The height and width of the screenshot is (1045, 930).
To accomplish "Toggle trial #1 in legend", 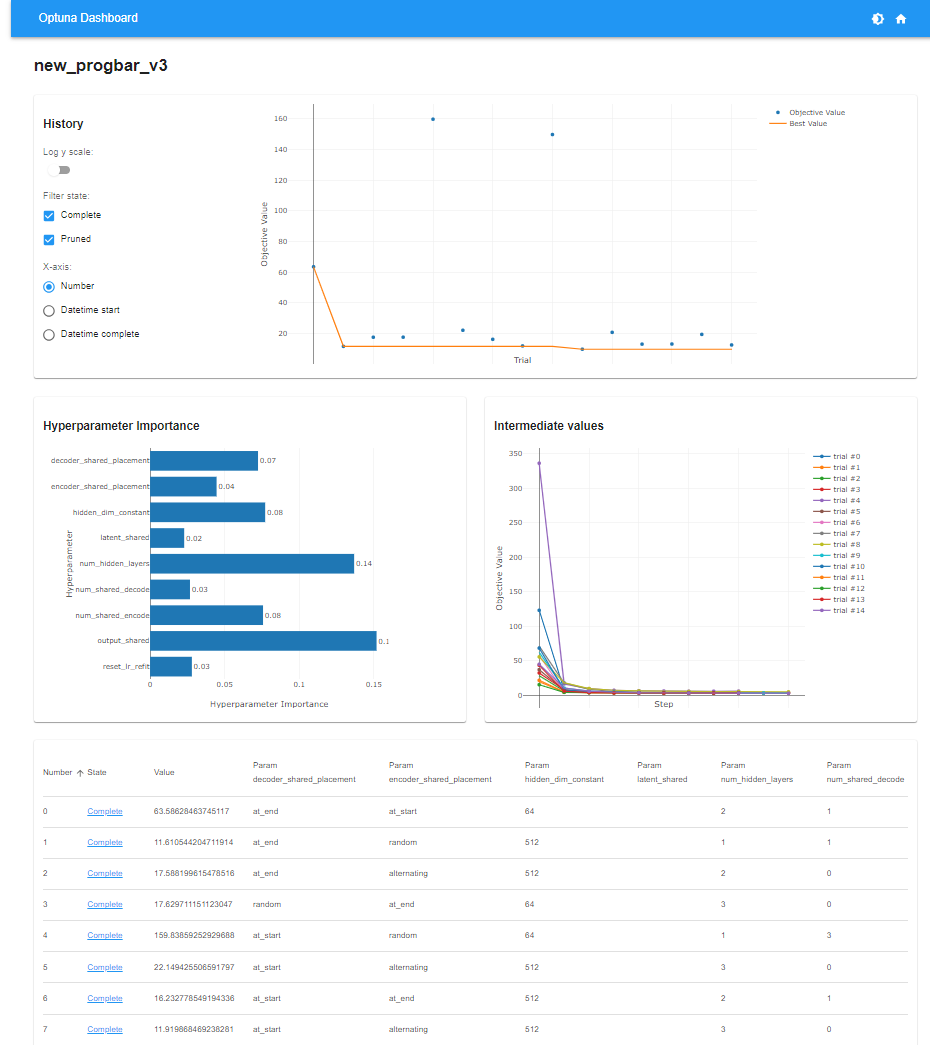I will point(837,467).
